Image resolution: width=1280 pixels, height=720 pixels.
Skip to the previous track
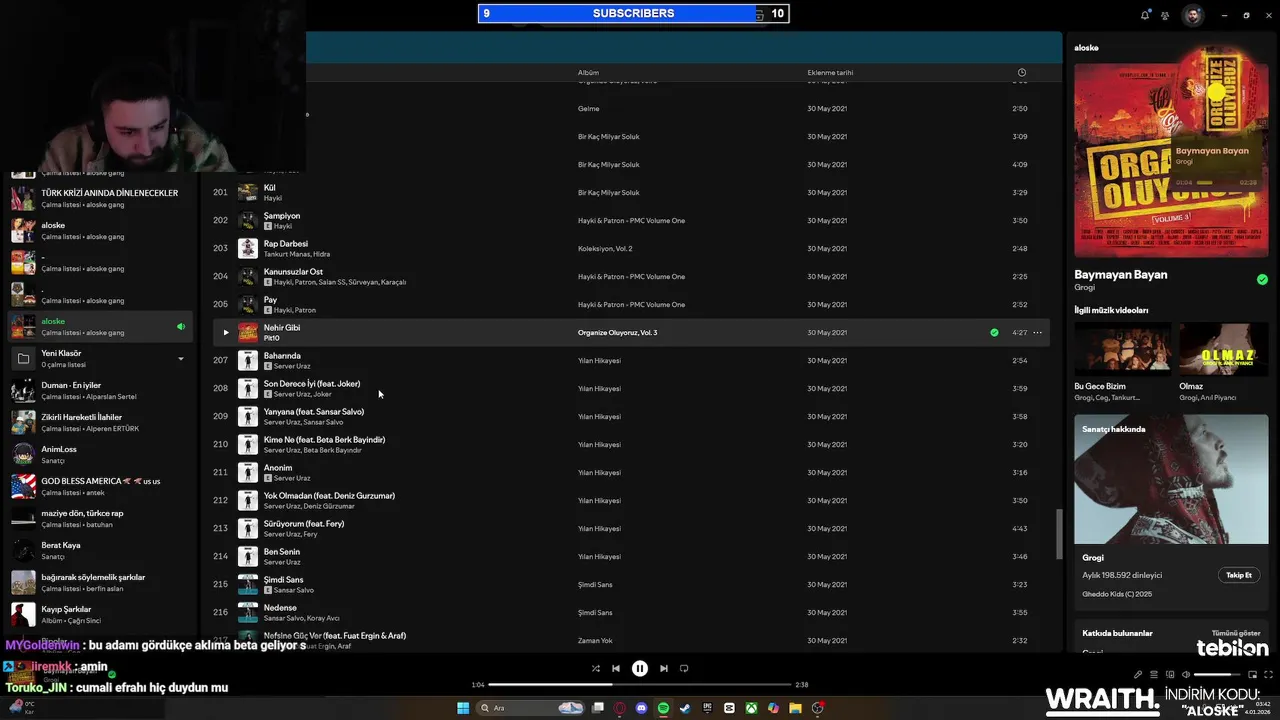point(616,668)
